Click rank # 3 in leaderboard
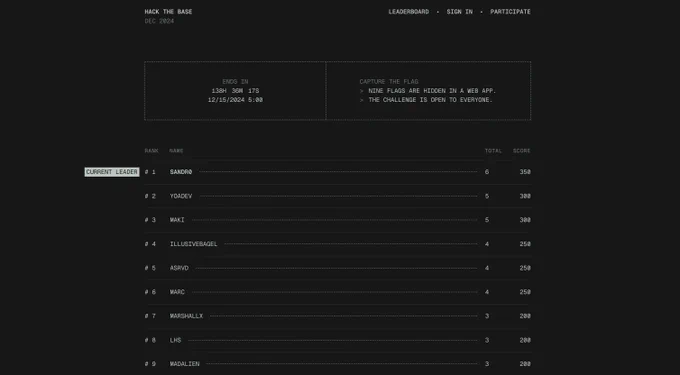680x375 pixels. [150, 220]
